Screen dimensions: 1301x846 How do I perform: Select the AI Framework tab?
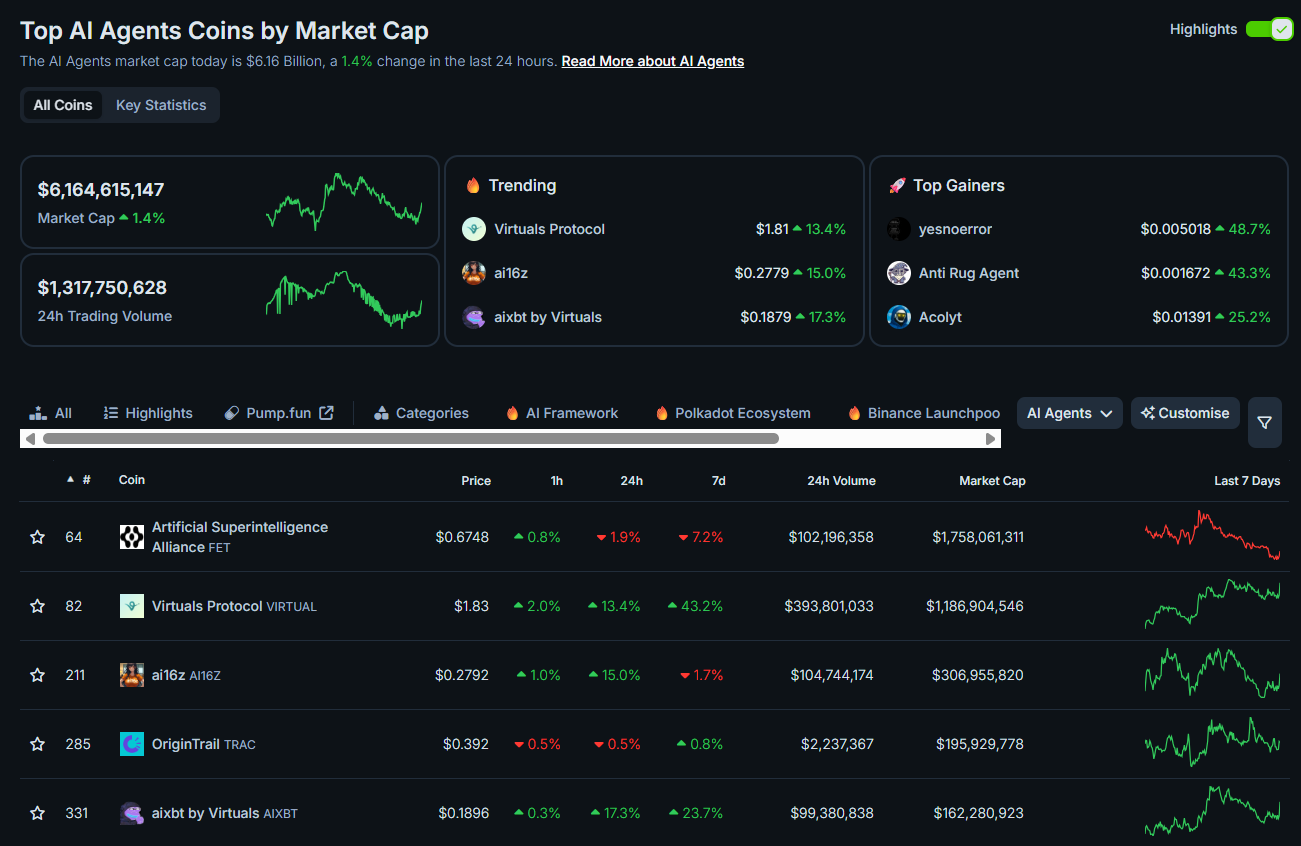click(x=562, y=413)
